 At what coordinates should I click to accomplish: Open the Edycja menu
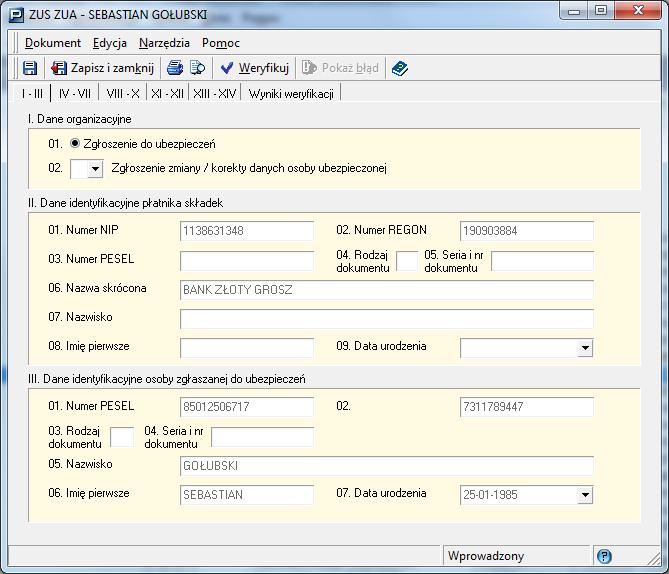pos(110,43)
